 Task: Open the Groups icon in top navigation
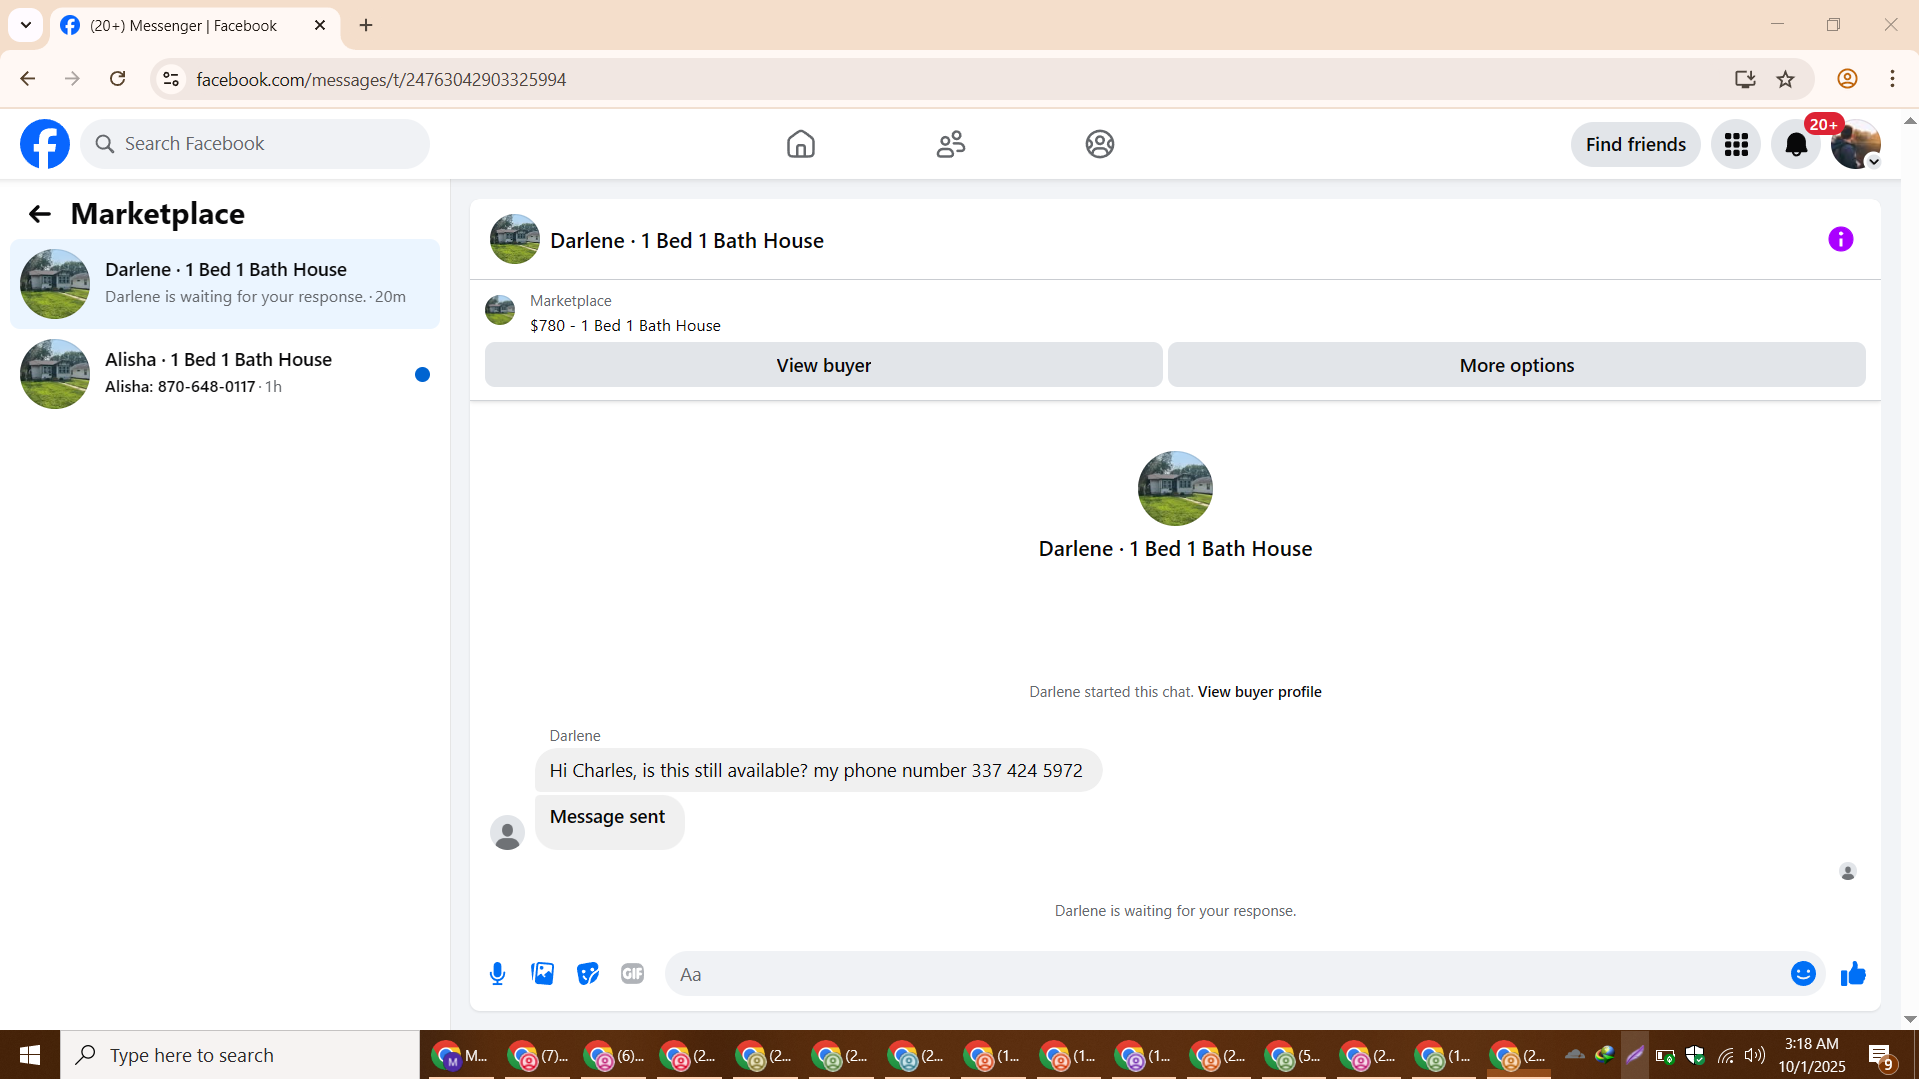click(x=1100, y=144)
